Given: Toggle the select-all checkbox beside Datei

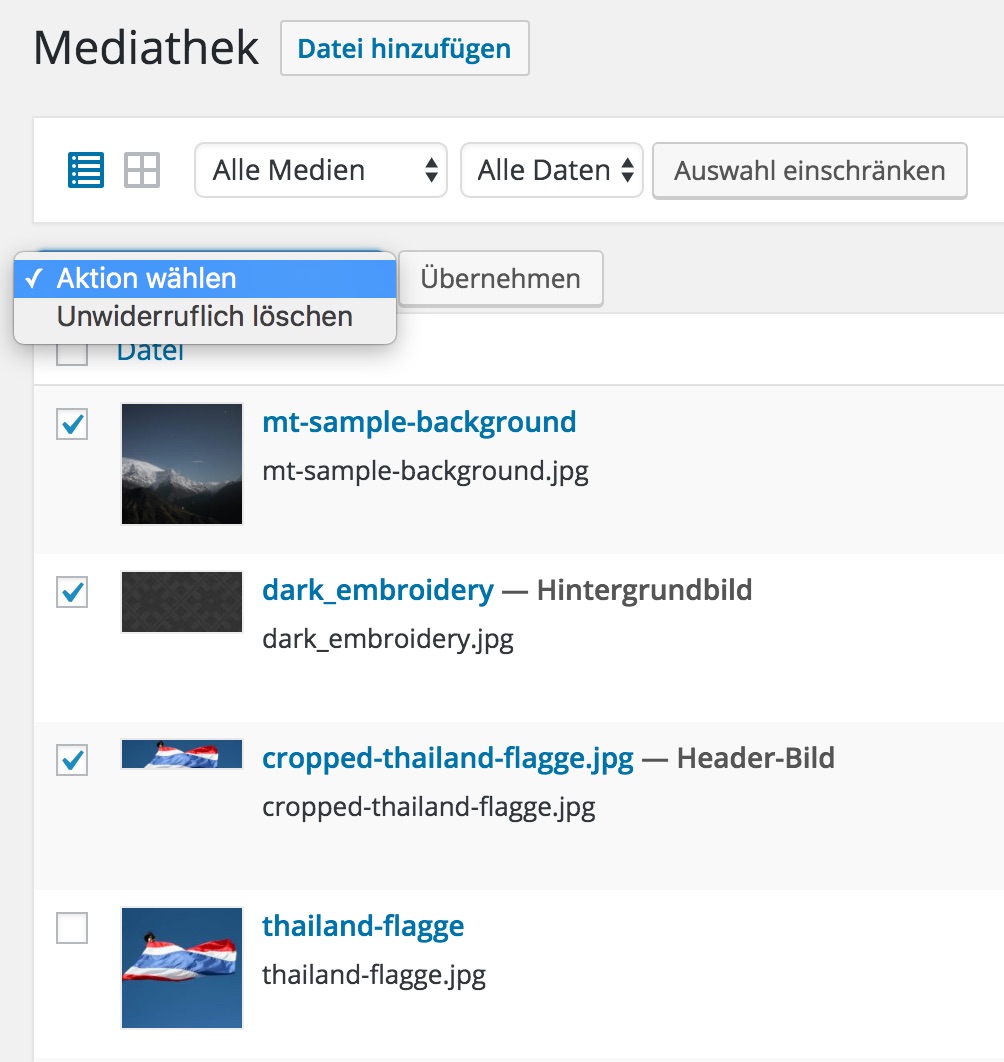Looking at the screenshot, I should pos(72,352).
